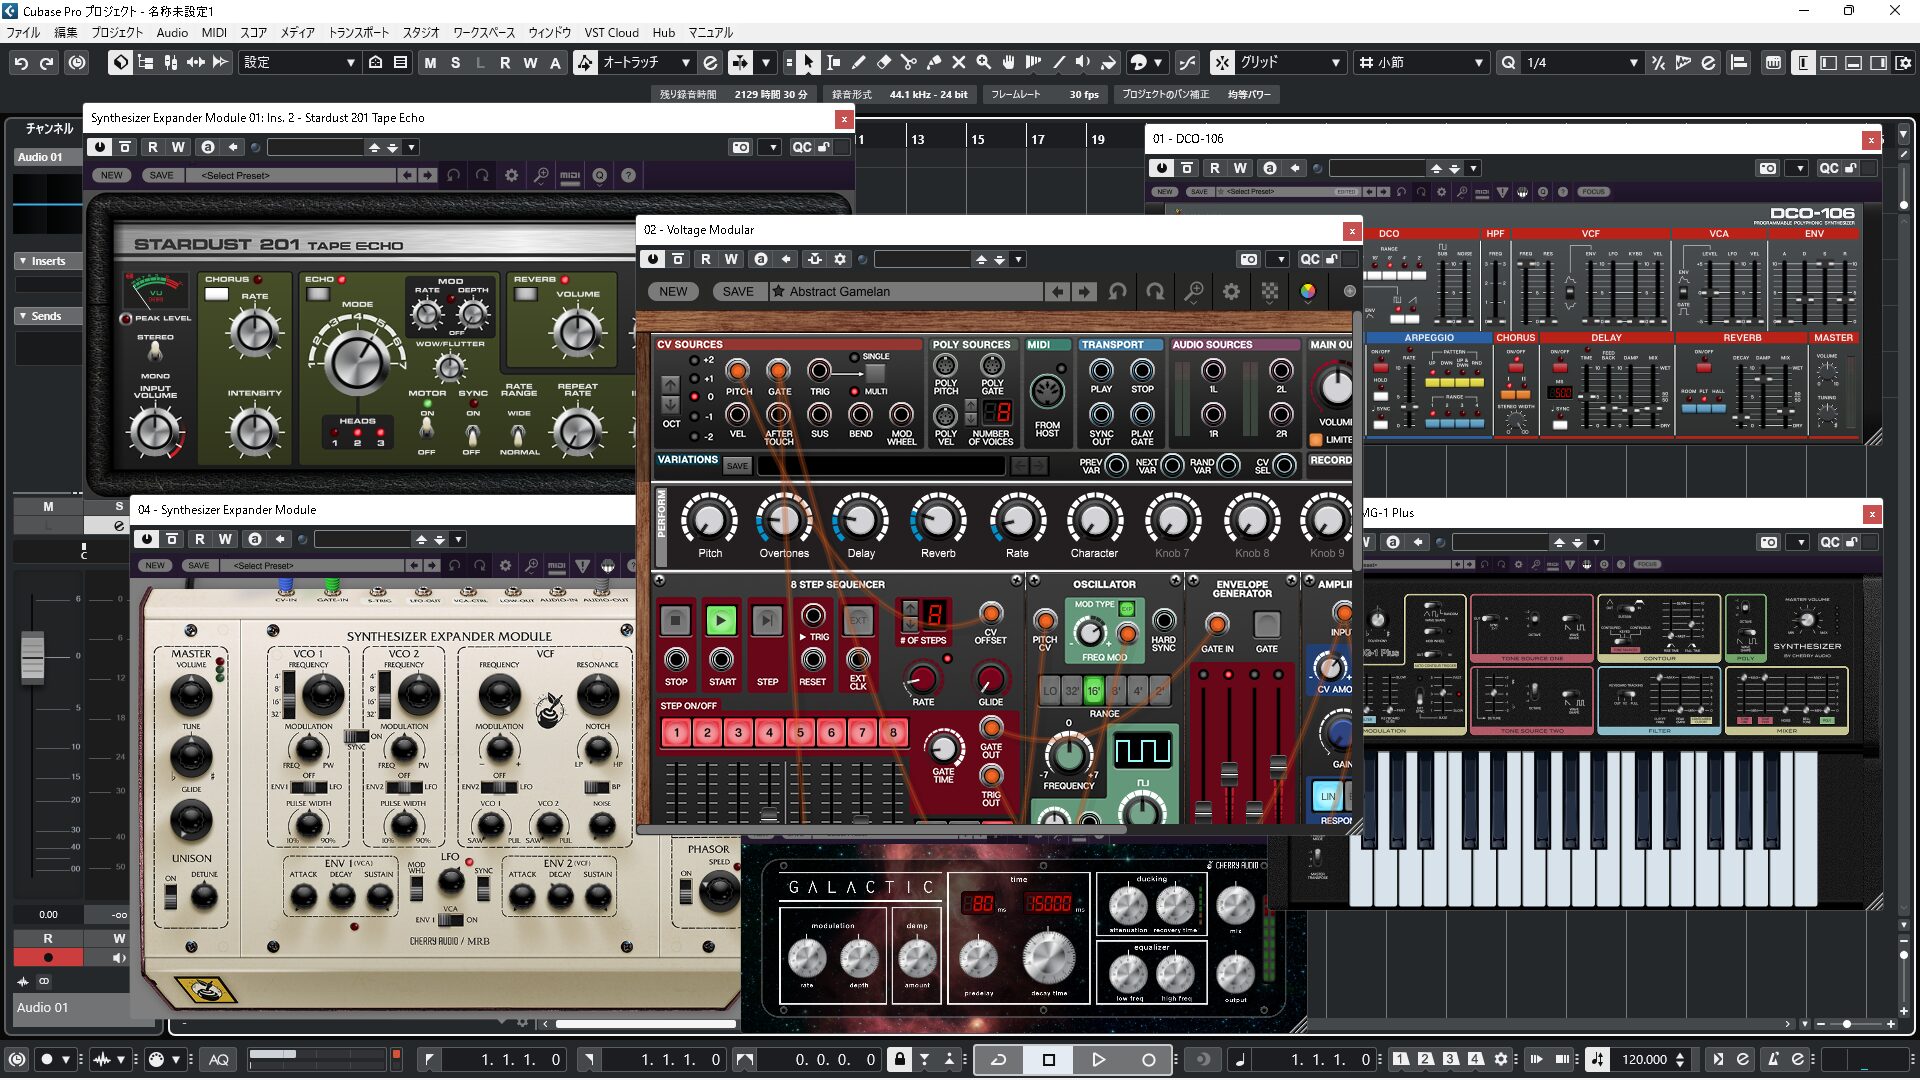Click SAVE button in Voltage Modular

(x=738, y=291)
